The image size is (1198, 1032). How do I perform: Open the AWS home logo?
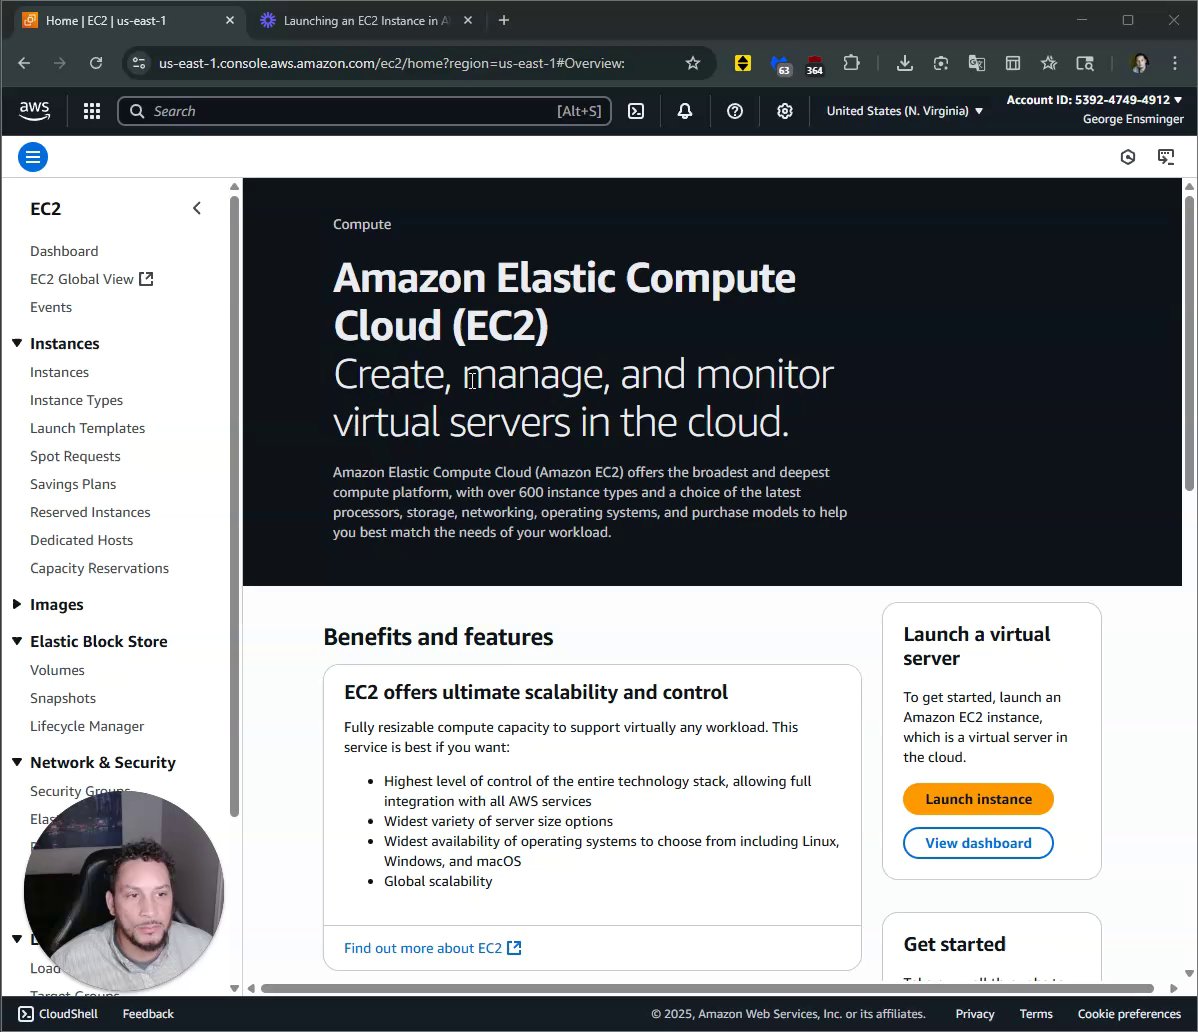click(34, 111)
